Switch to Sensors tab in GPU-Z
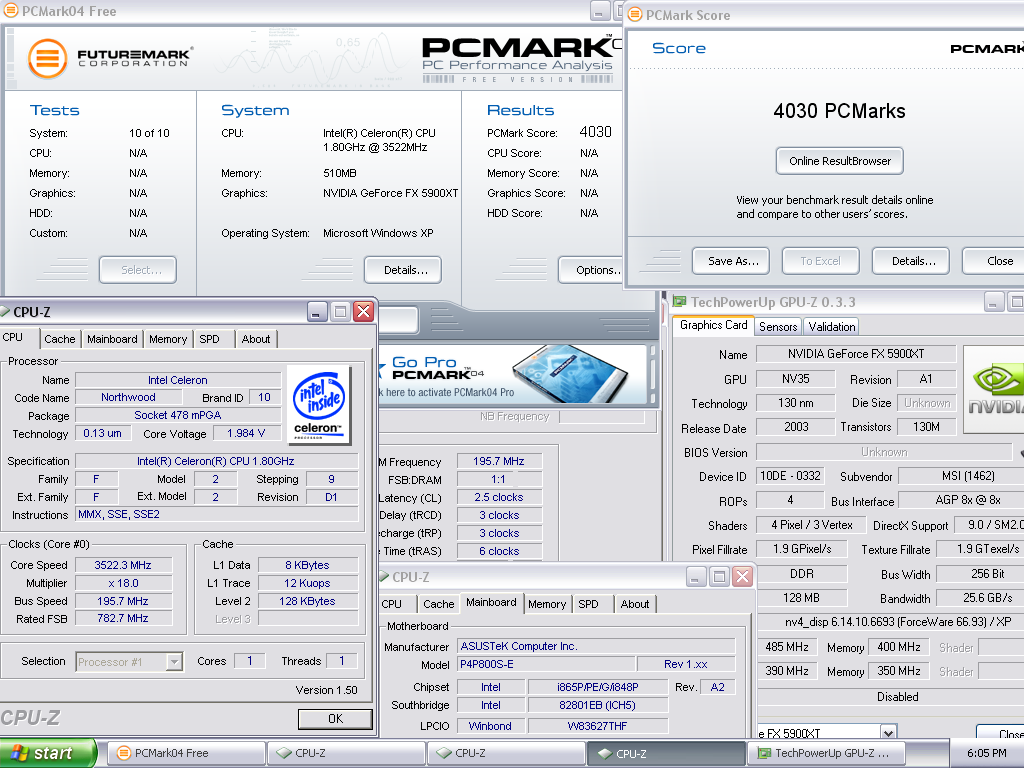This screenshot has width=1024, height=768. [x=778, y=327]
